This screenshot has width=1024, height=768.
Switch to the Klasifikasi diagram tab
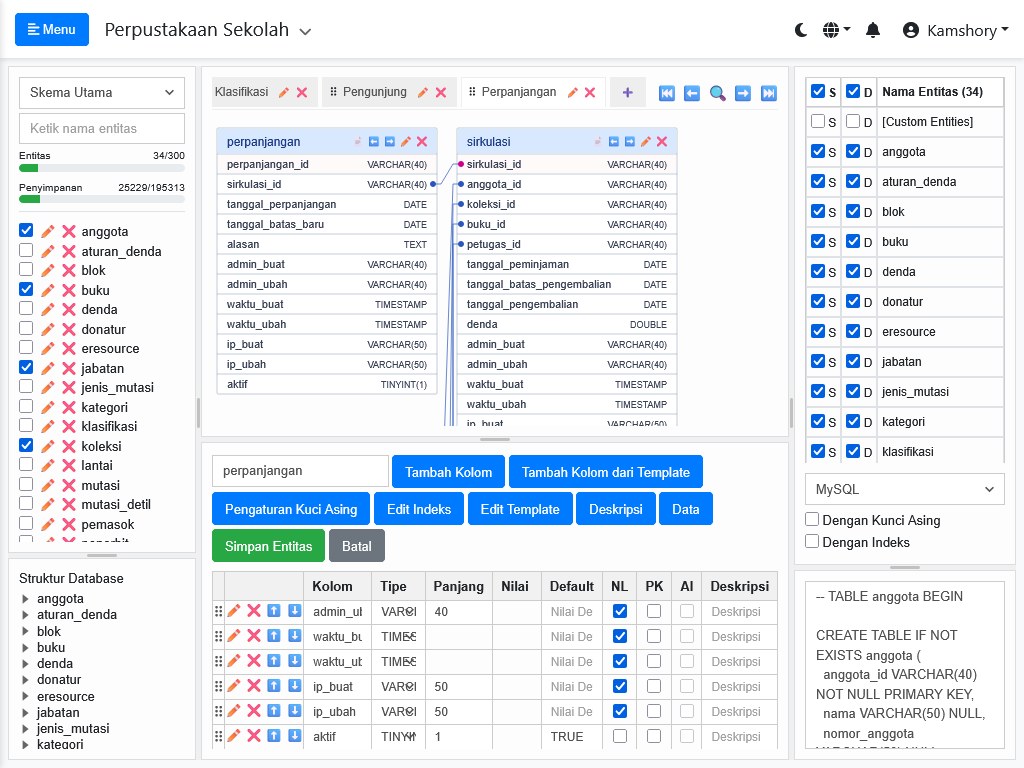[242, 92]
